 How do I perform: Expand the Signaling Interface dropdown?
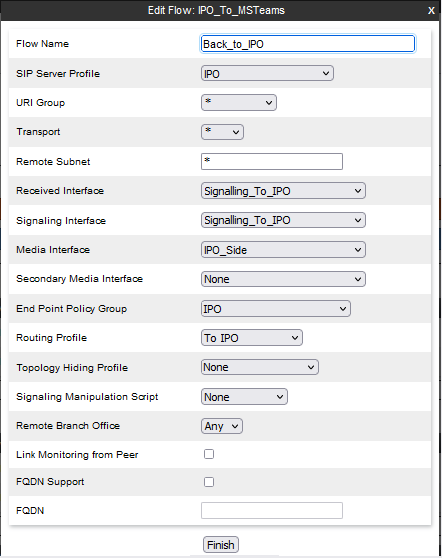point(283,220)
